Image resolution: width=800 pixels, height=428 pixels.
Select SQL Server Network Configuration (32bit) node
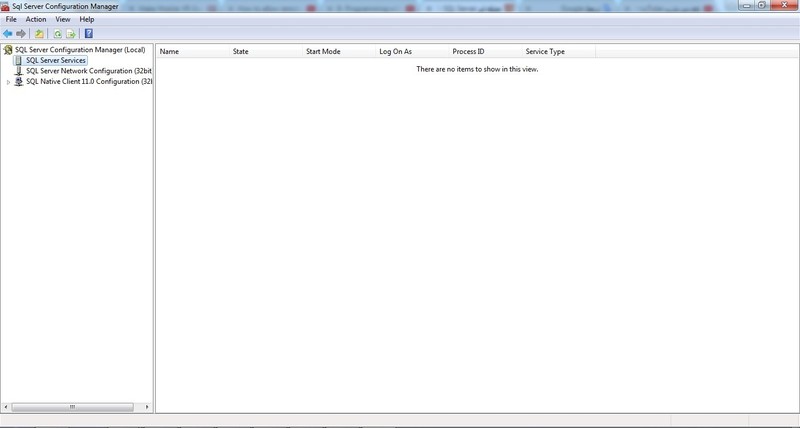click(x=89, y=71)
